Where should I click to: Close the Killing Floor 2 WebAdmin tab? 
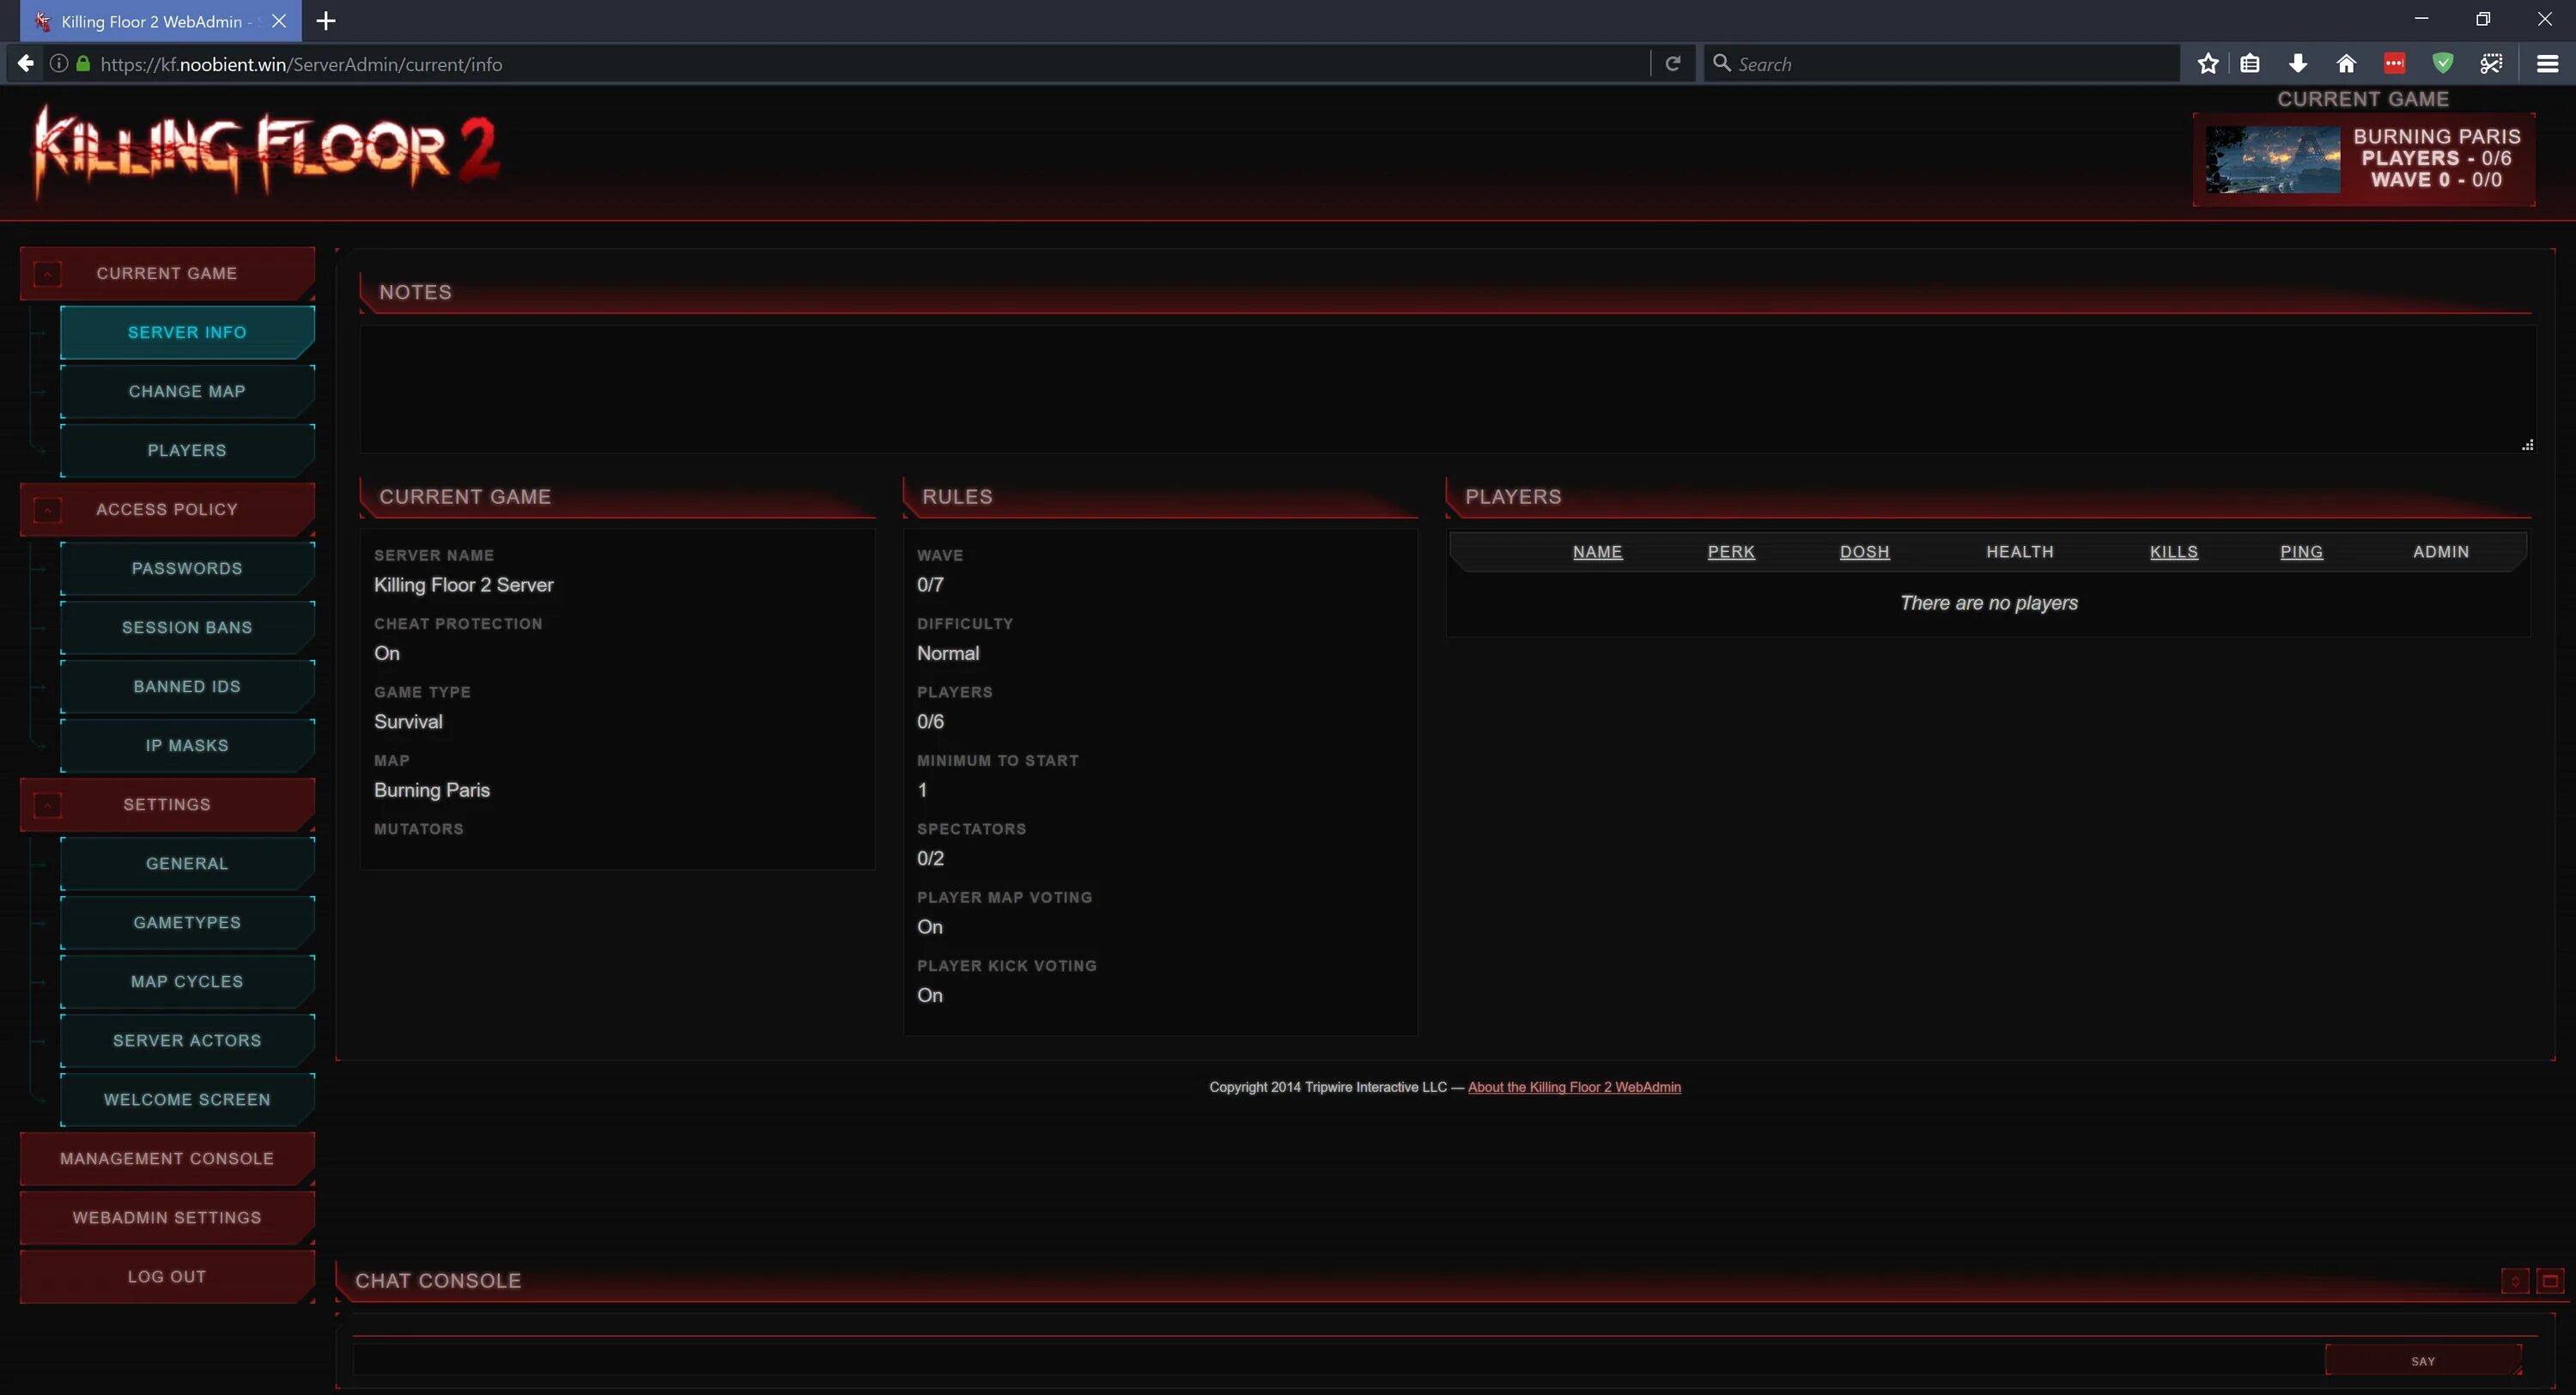(279, 21)
